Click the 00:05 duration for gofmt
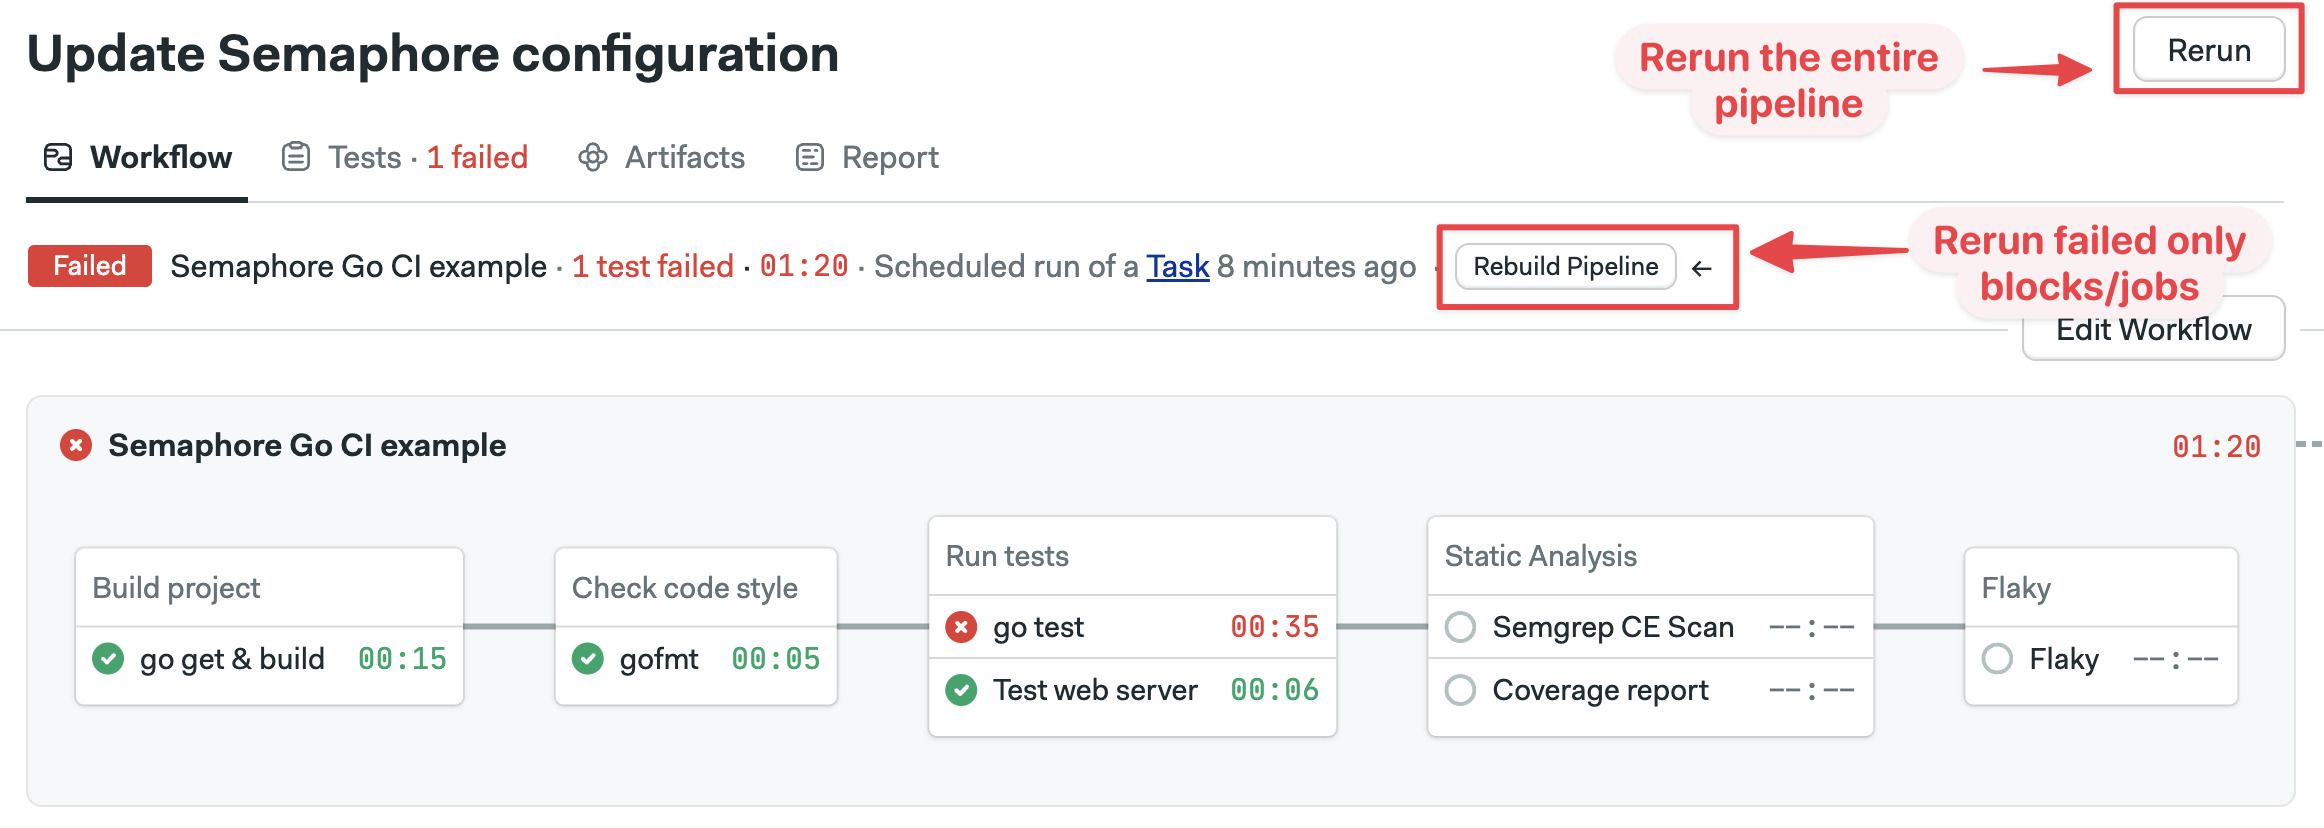Screen dimensions: 2324x828 (776, 659)
